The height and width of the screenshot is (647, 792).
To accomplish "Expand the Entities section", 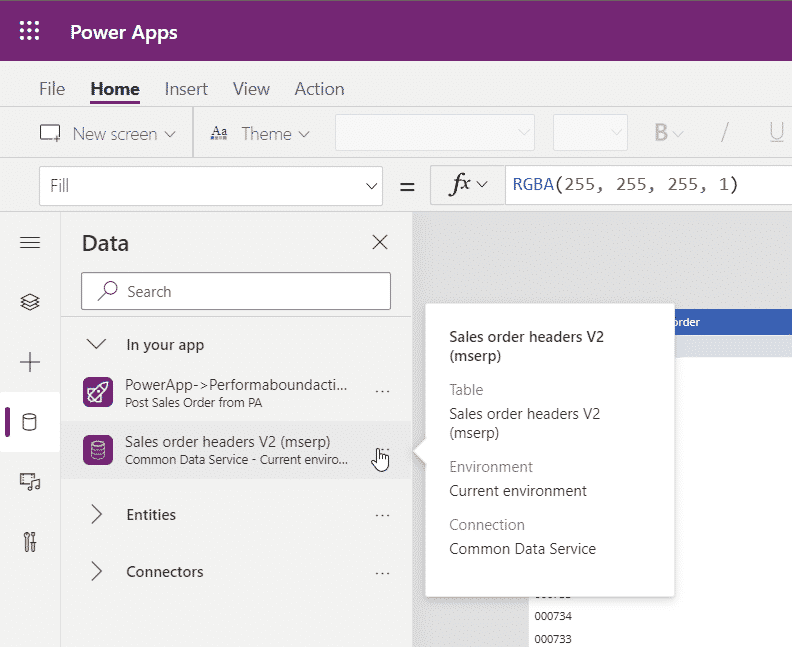I will coord(96,515).
